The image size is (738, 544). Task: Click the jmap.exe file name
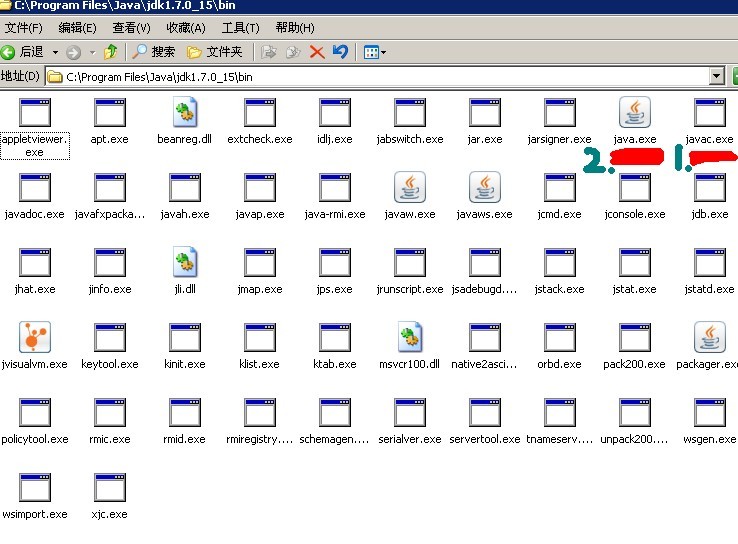[259, 289]
